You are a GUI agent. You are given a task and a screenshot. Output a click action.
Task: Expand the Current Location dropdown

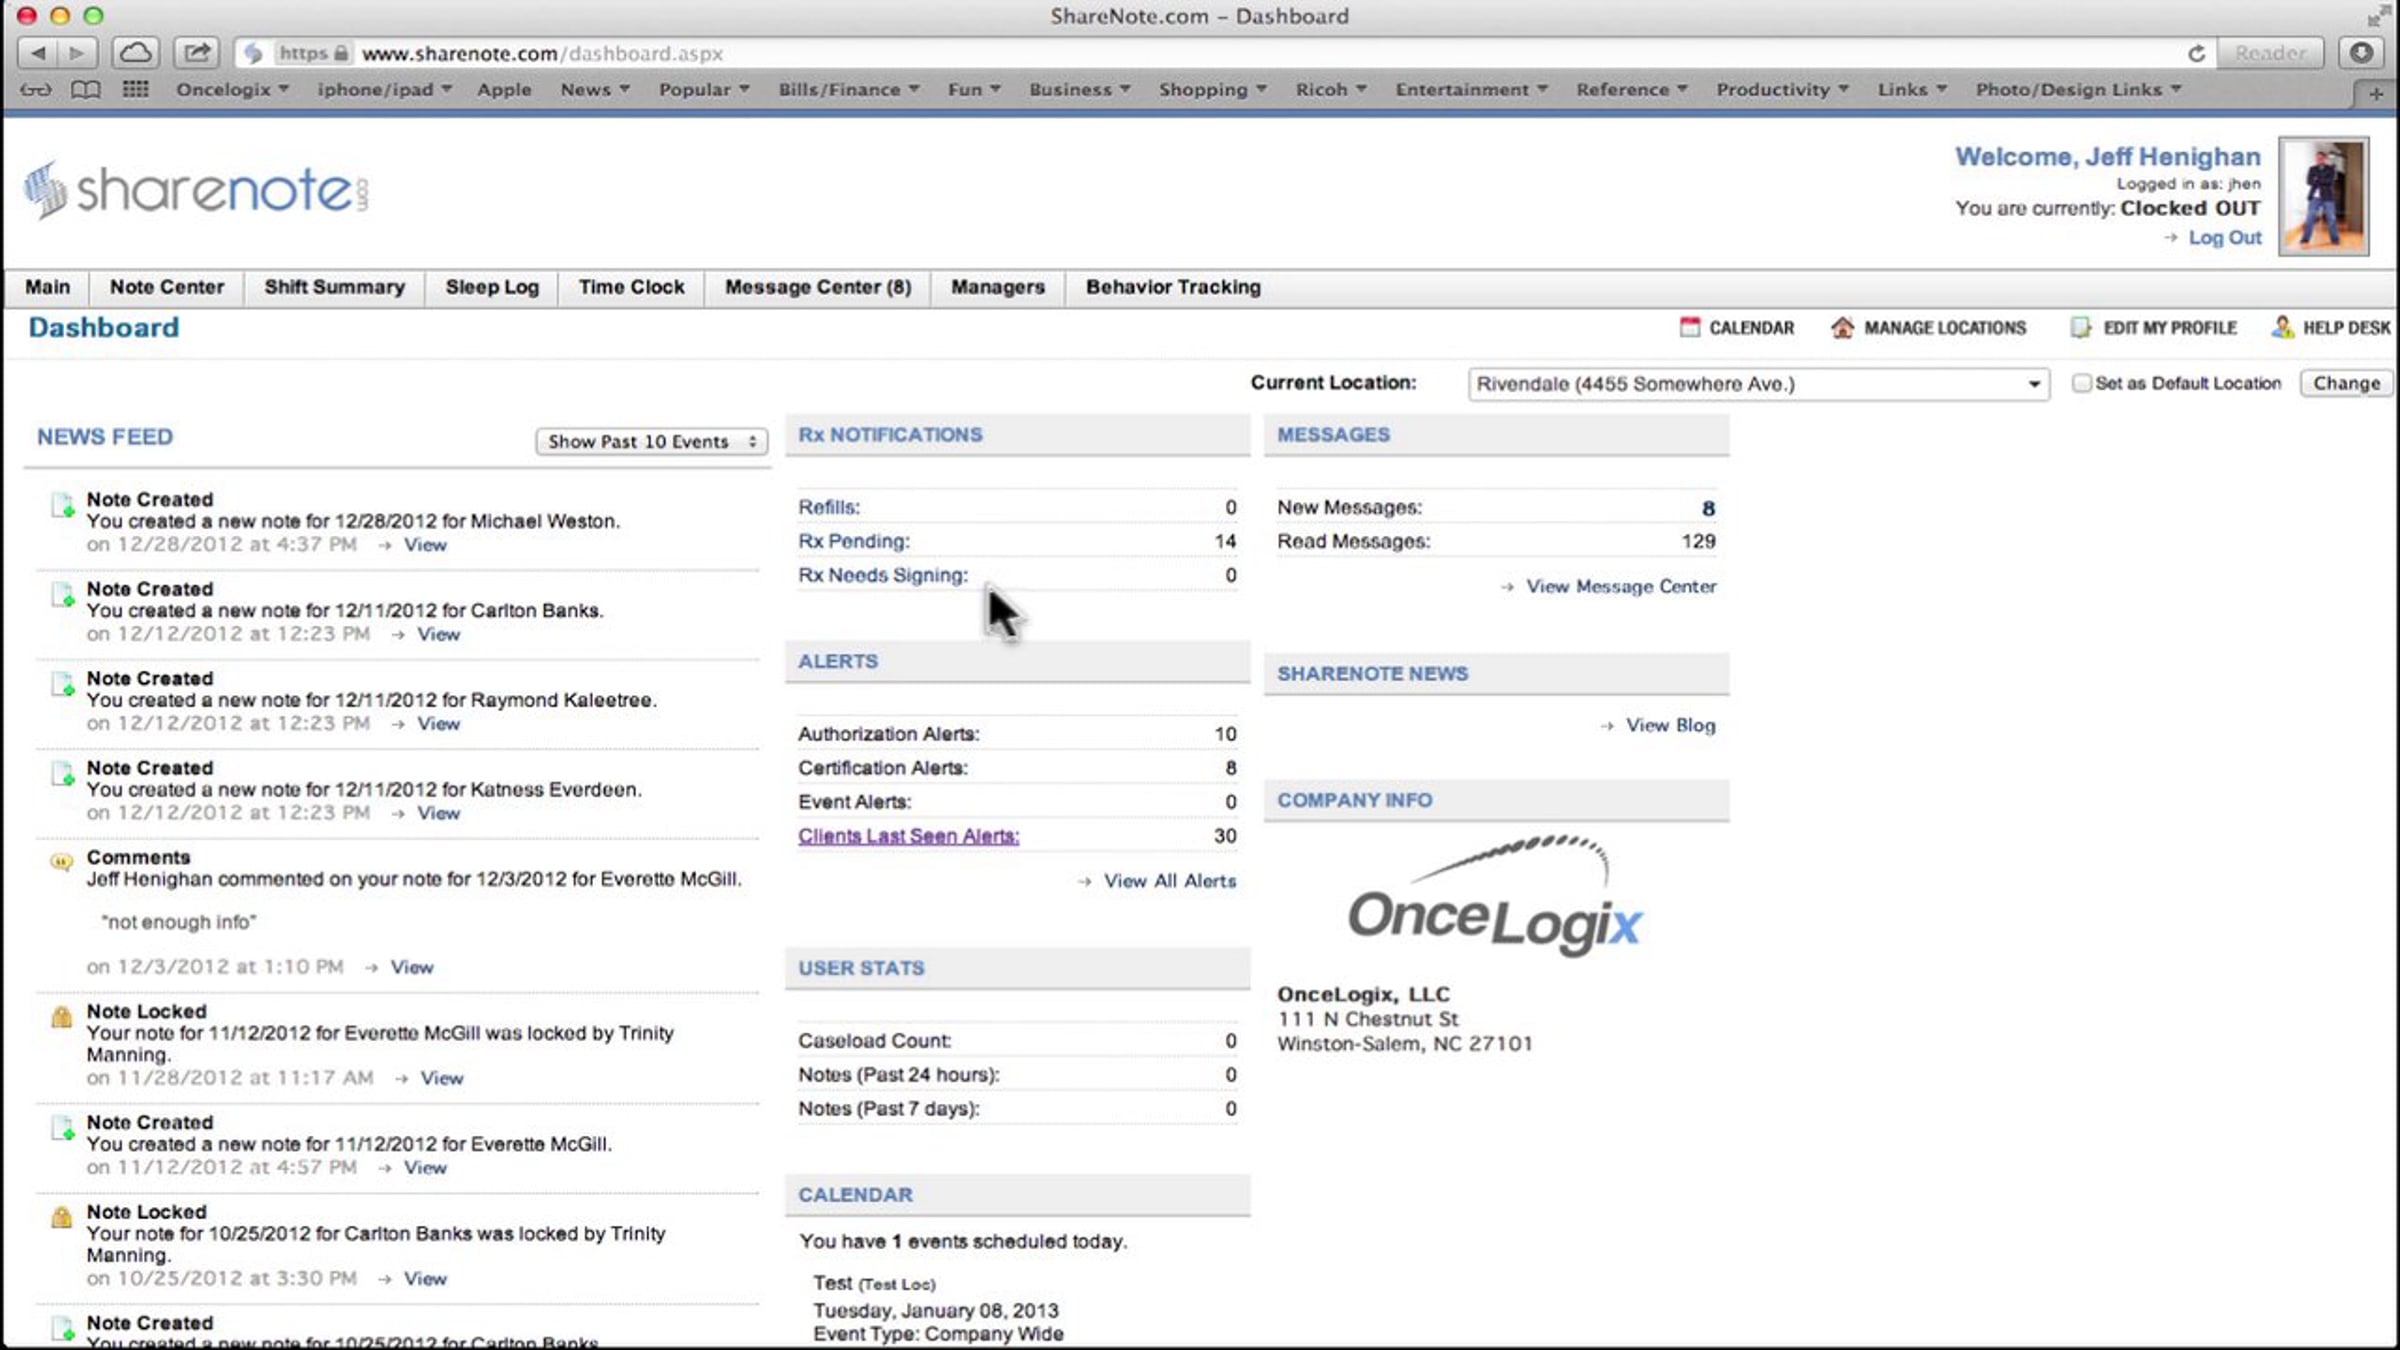[x=1758, y=384]
